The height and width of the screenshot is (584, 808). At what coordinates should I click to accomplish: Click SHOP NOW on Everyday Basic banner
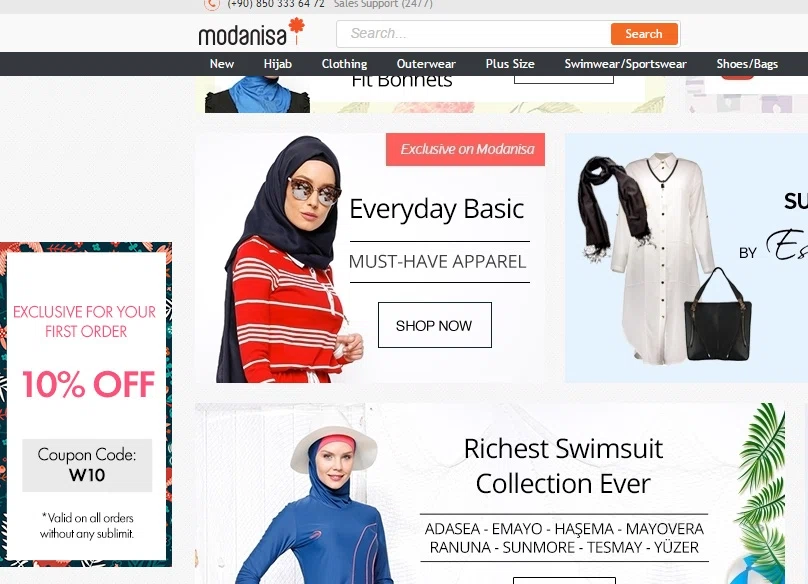pyautogui.click(x=434, y=325)
